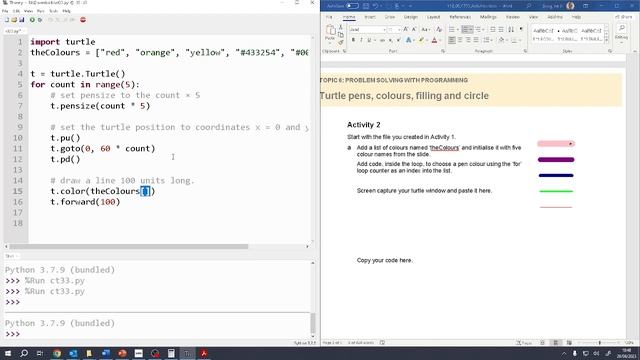Click the Word zoom slider
640x360 pixels.
600,343
